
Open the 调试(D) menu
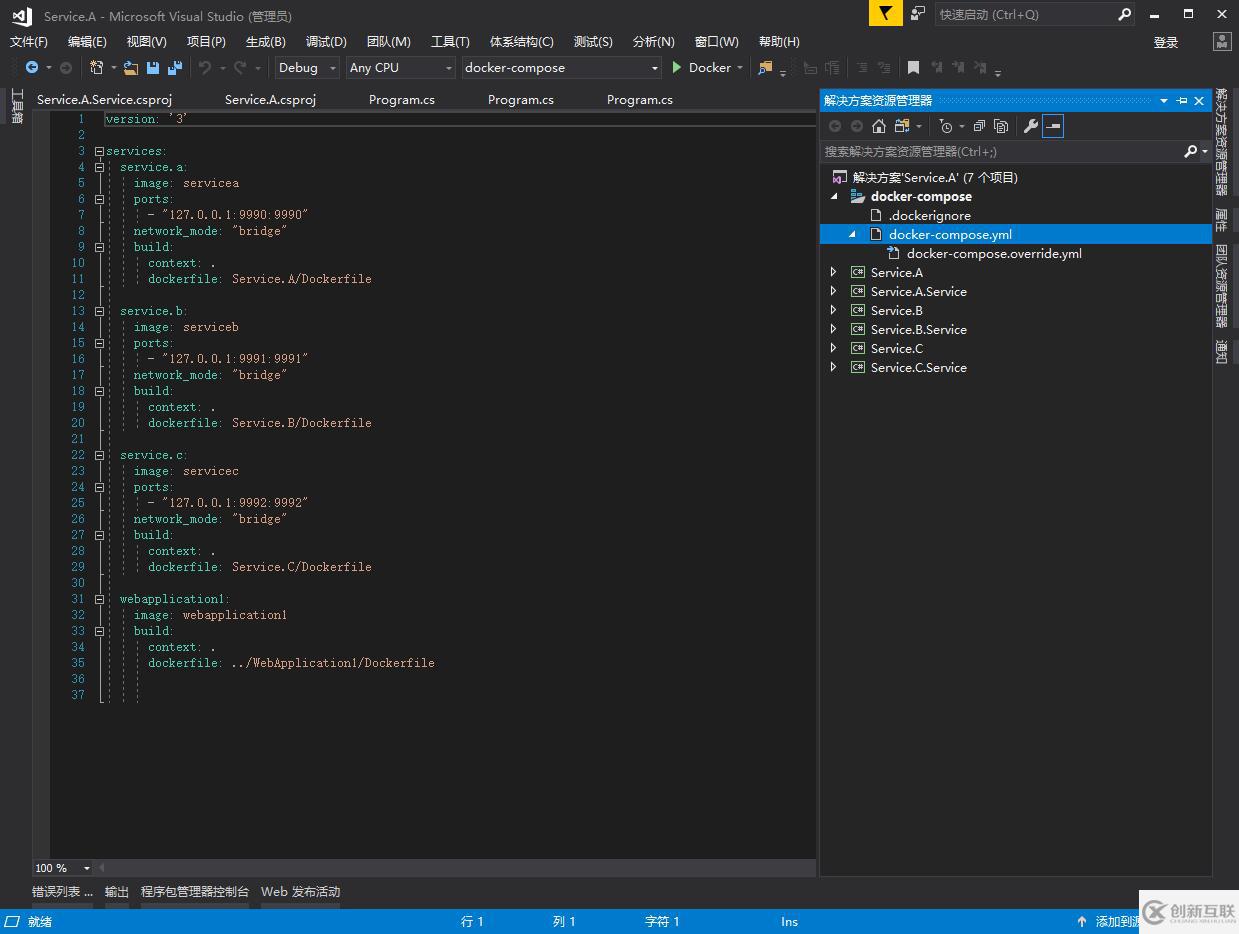click(326, 42)
